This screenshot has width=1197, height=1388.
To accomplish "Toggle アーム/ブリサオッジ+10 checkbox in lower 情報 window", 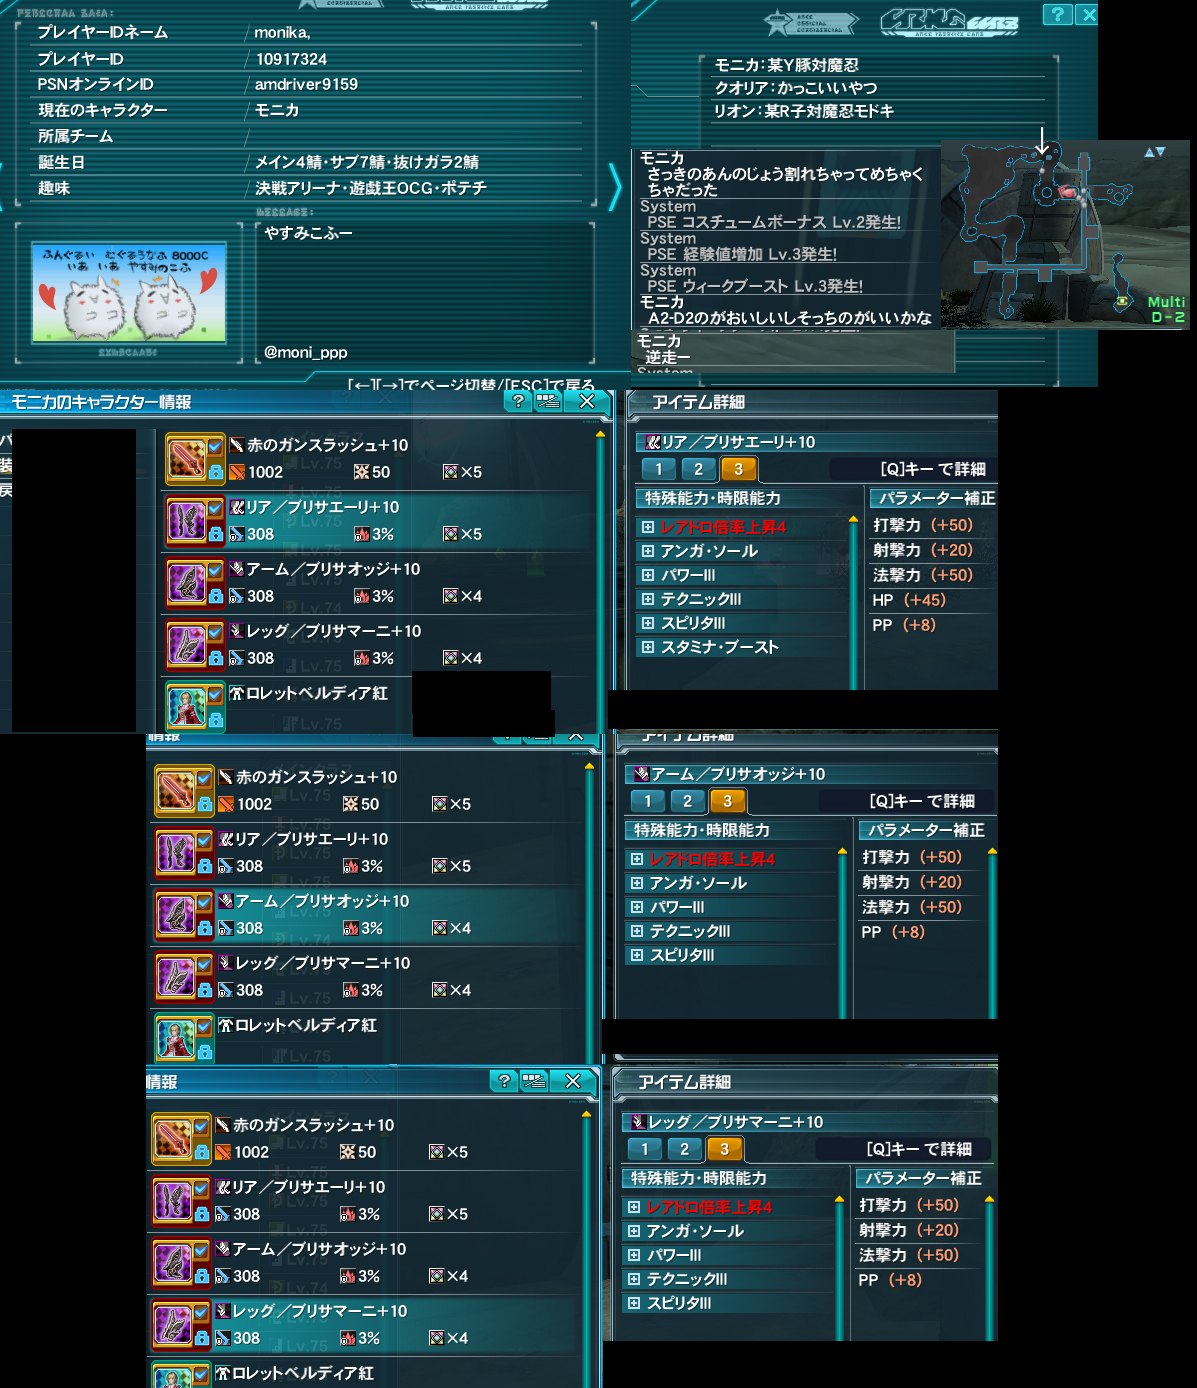I will [x=202, y=1250].
